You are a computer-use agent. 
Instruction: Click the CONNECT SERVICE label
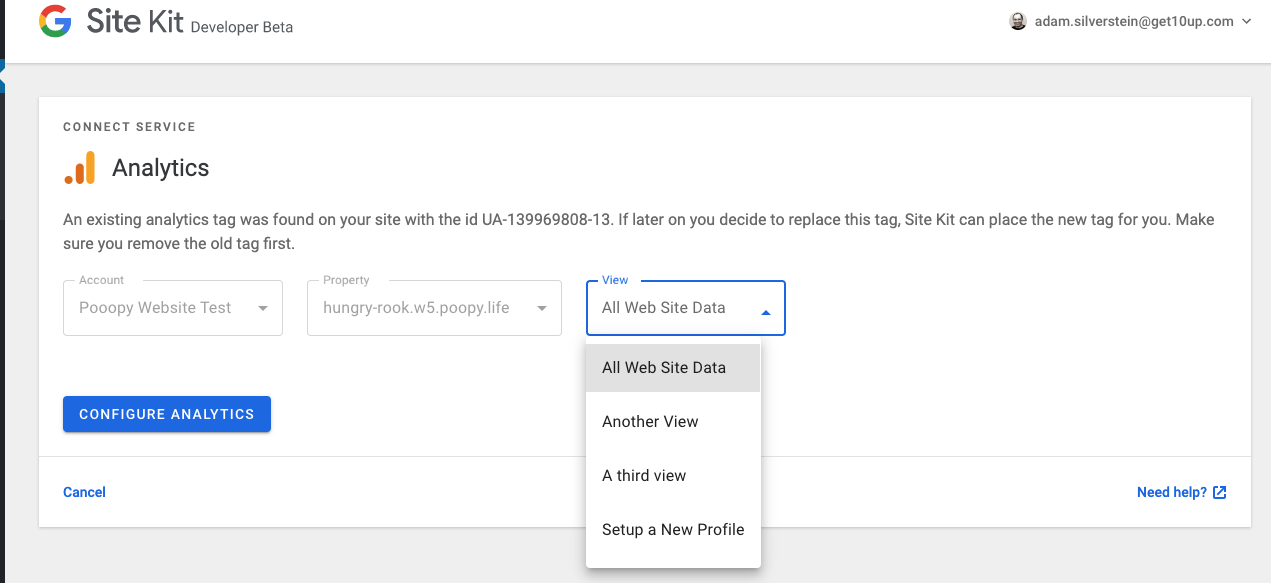[129, 127]
